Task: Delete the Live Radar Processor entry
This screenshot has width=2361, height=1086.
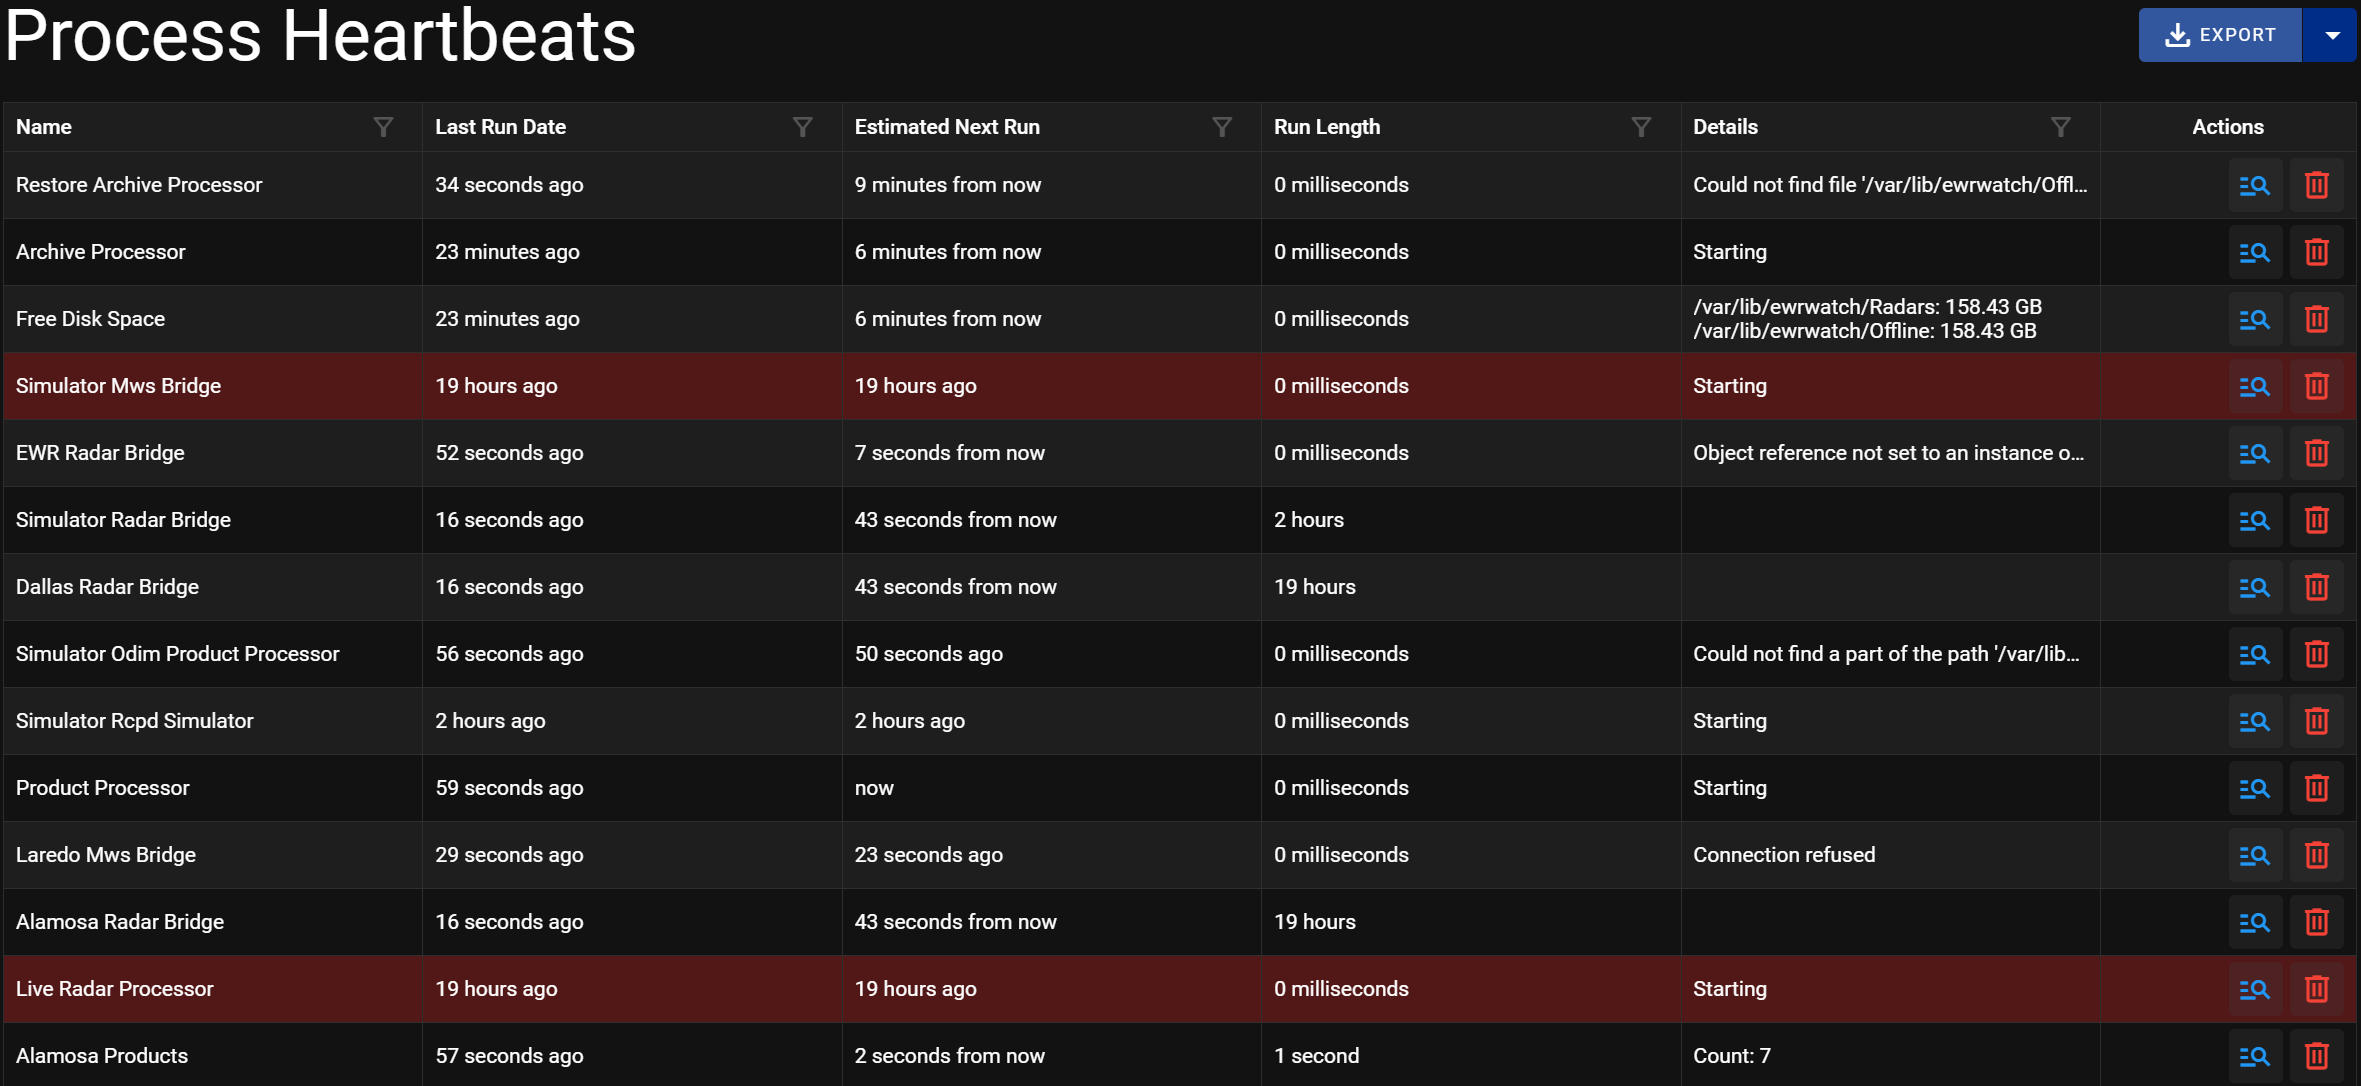Action: 2316,989
